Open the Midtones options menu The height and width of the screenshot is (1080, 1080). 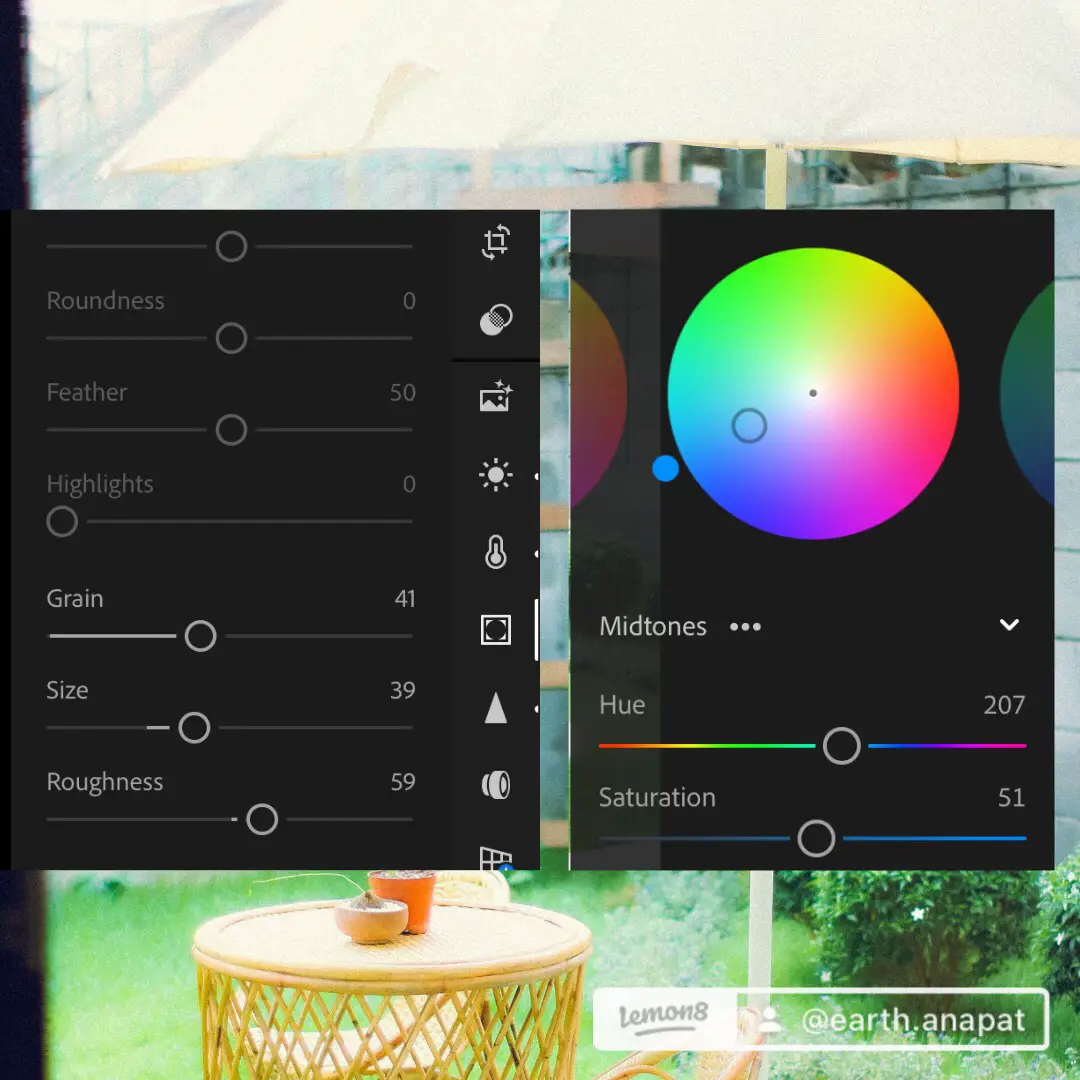[x=745, y=626]
